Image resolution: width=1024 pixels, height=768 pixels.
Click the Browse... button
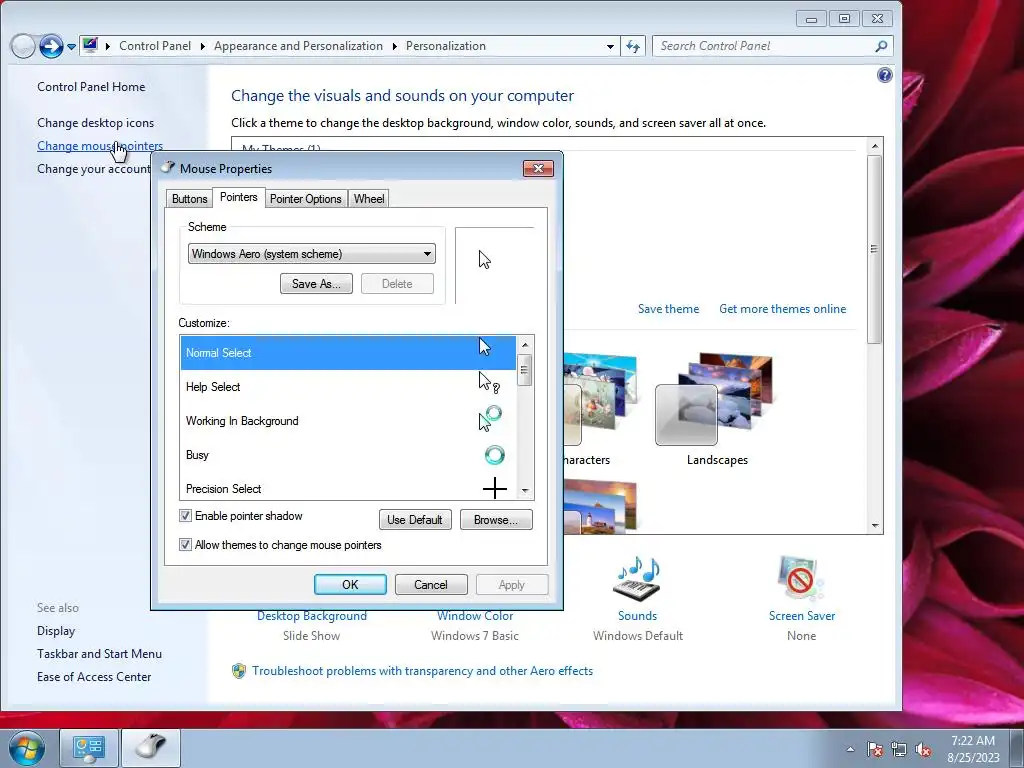tap(496, 520)
